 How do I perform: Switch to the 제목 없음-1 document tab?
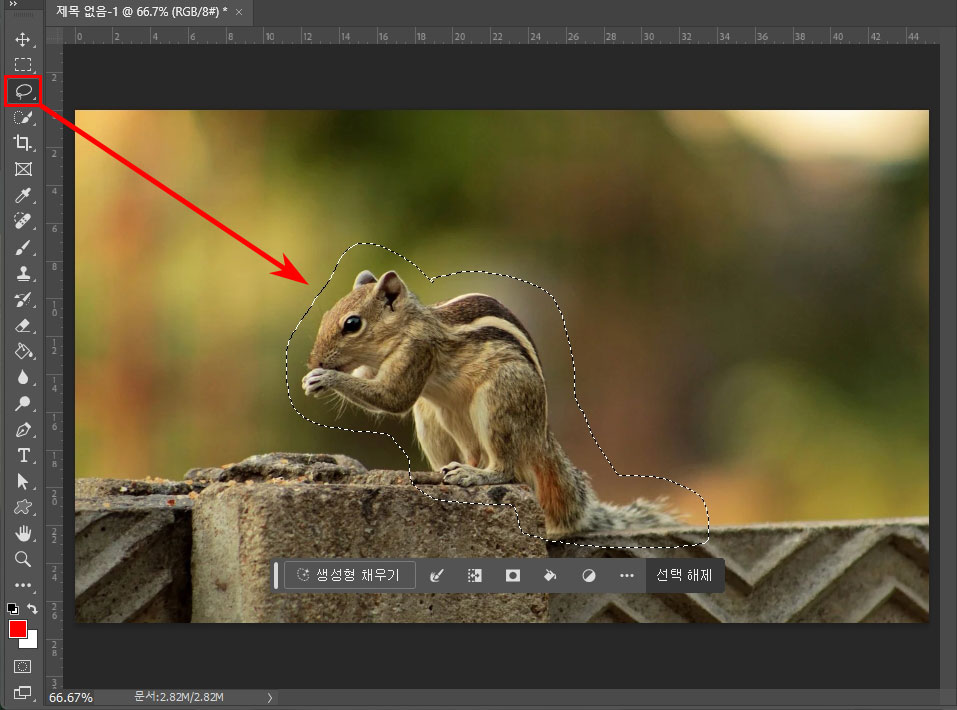(142, 12)
